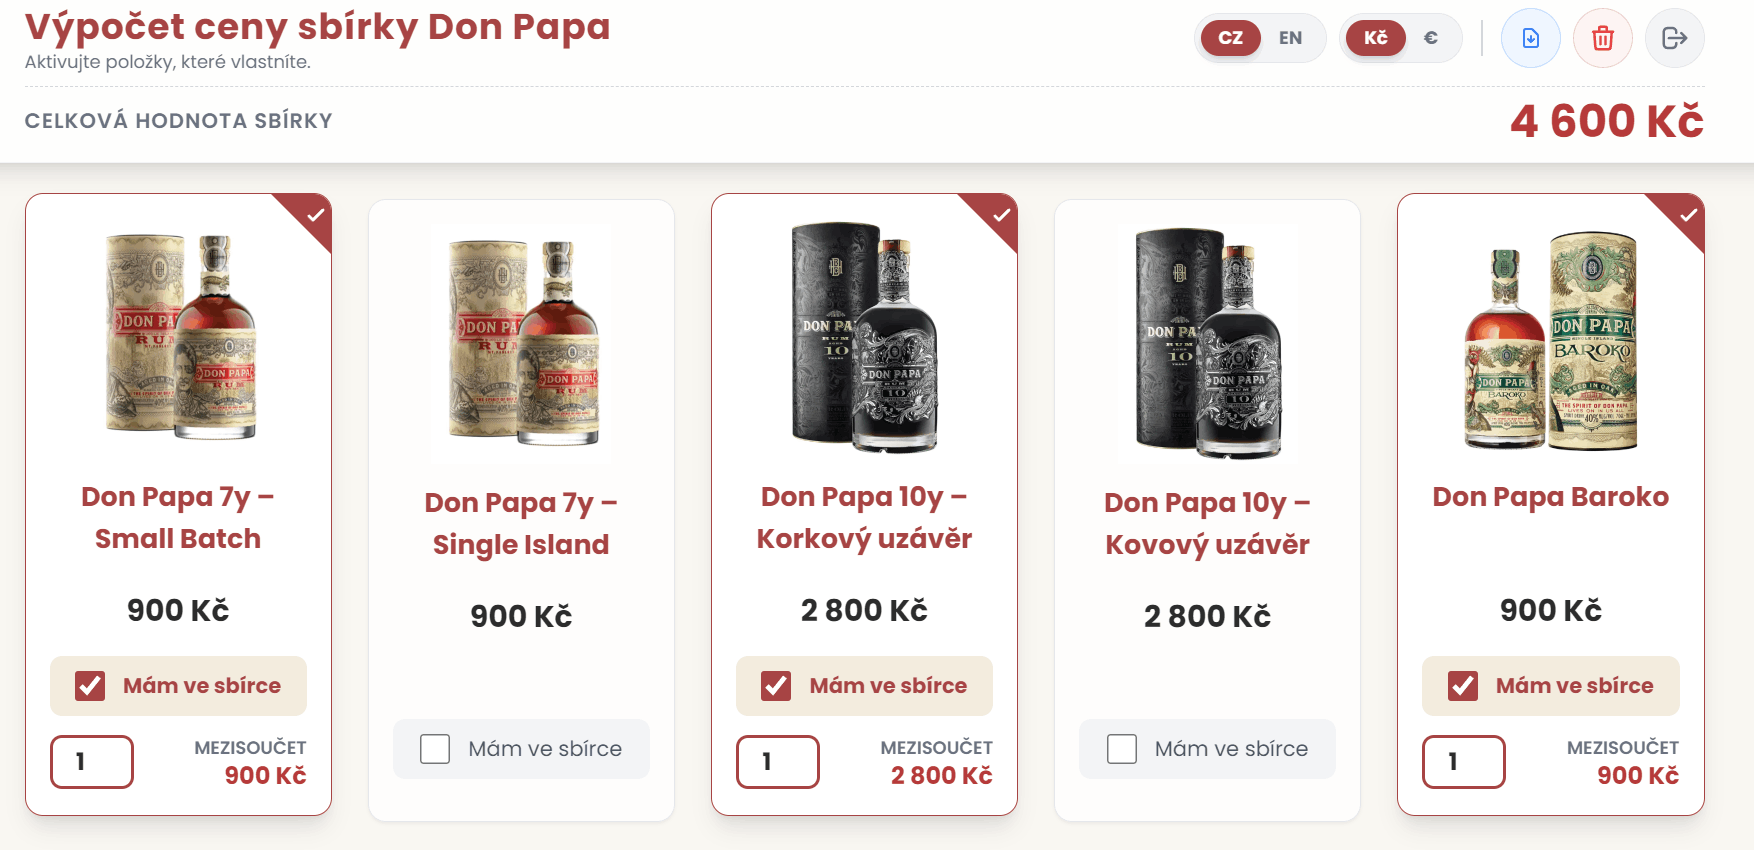This screenshot has height=850, width=1754.
Task: Click the export/download file icon
Action: tap(1530, 38)
